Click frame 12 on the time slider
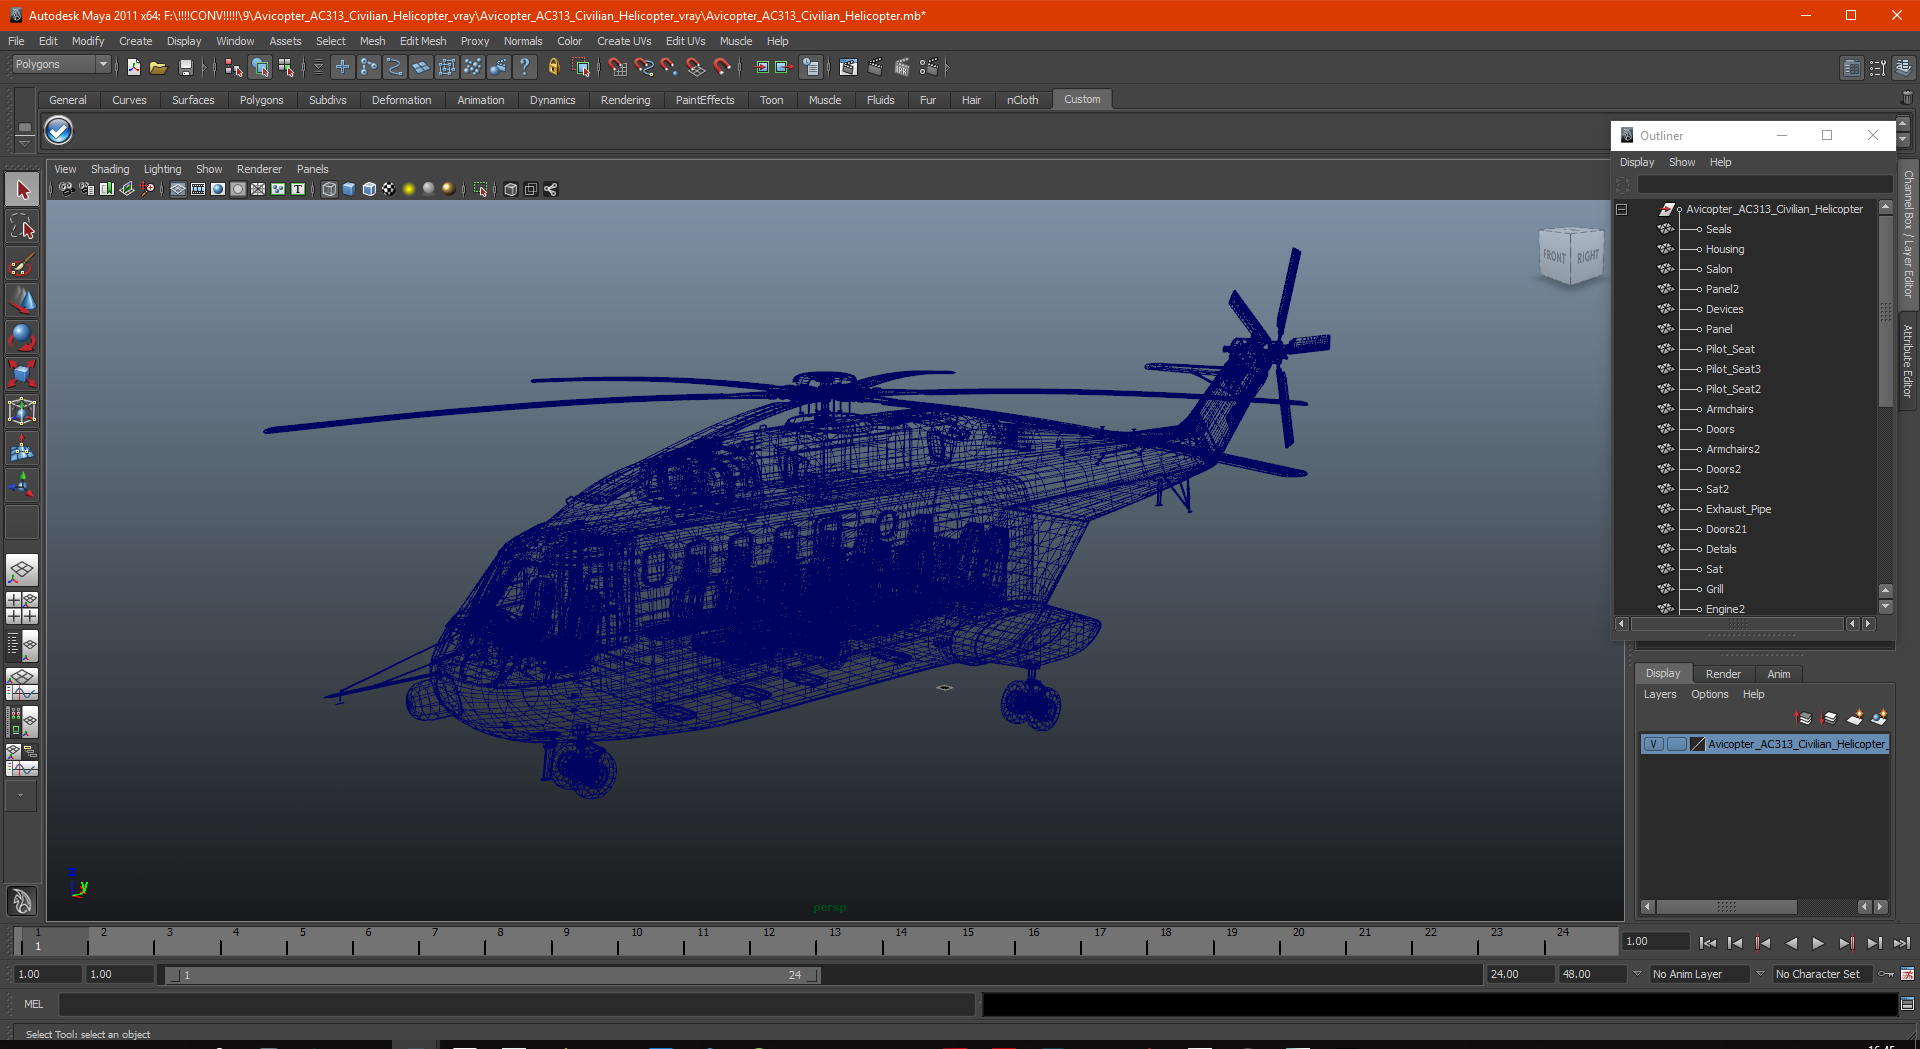Screen dimensions: 1920x1049 [768, 941]
